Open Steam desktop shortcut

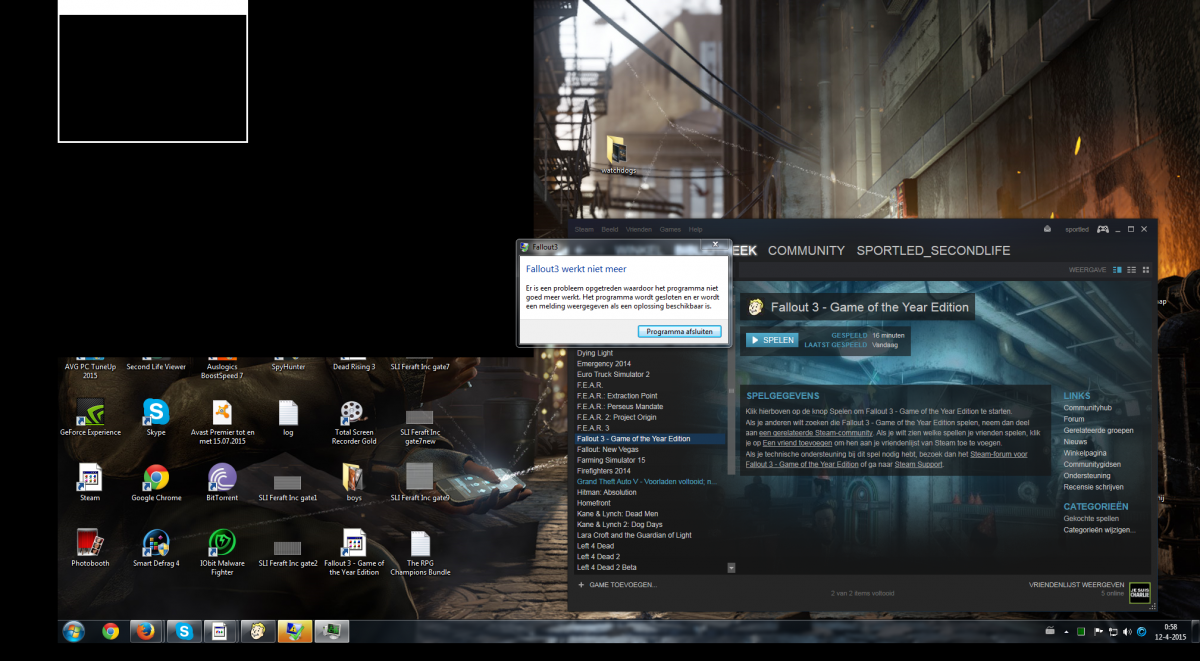point(90,483)
